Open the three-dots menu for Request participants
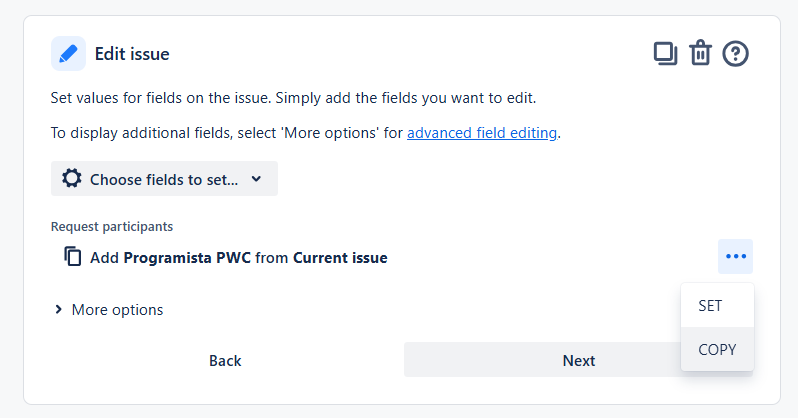The height and width of the screenshot is (418, 798). pyautogui.click(x=735, y=257)
